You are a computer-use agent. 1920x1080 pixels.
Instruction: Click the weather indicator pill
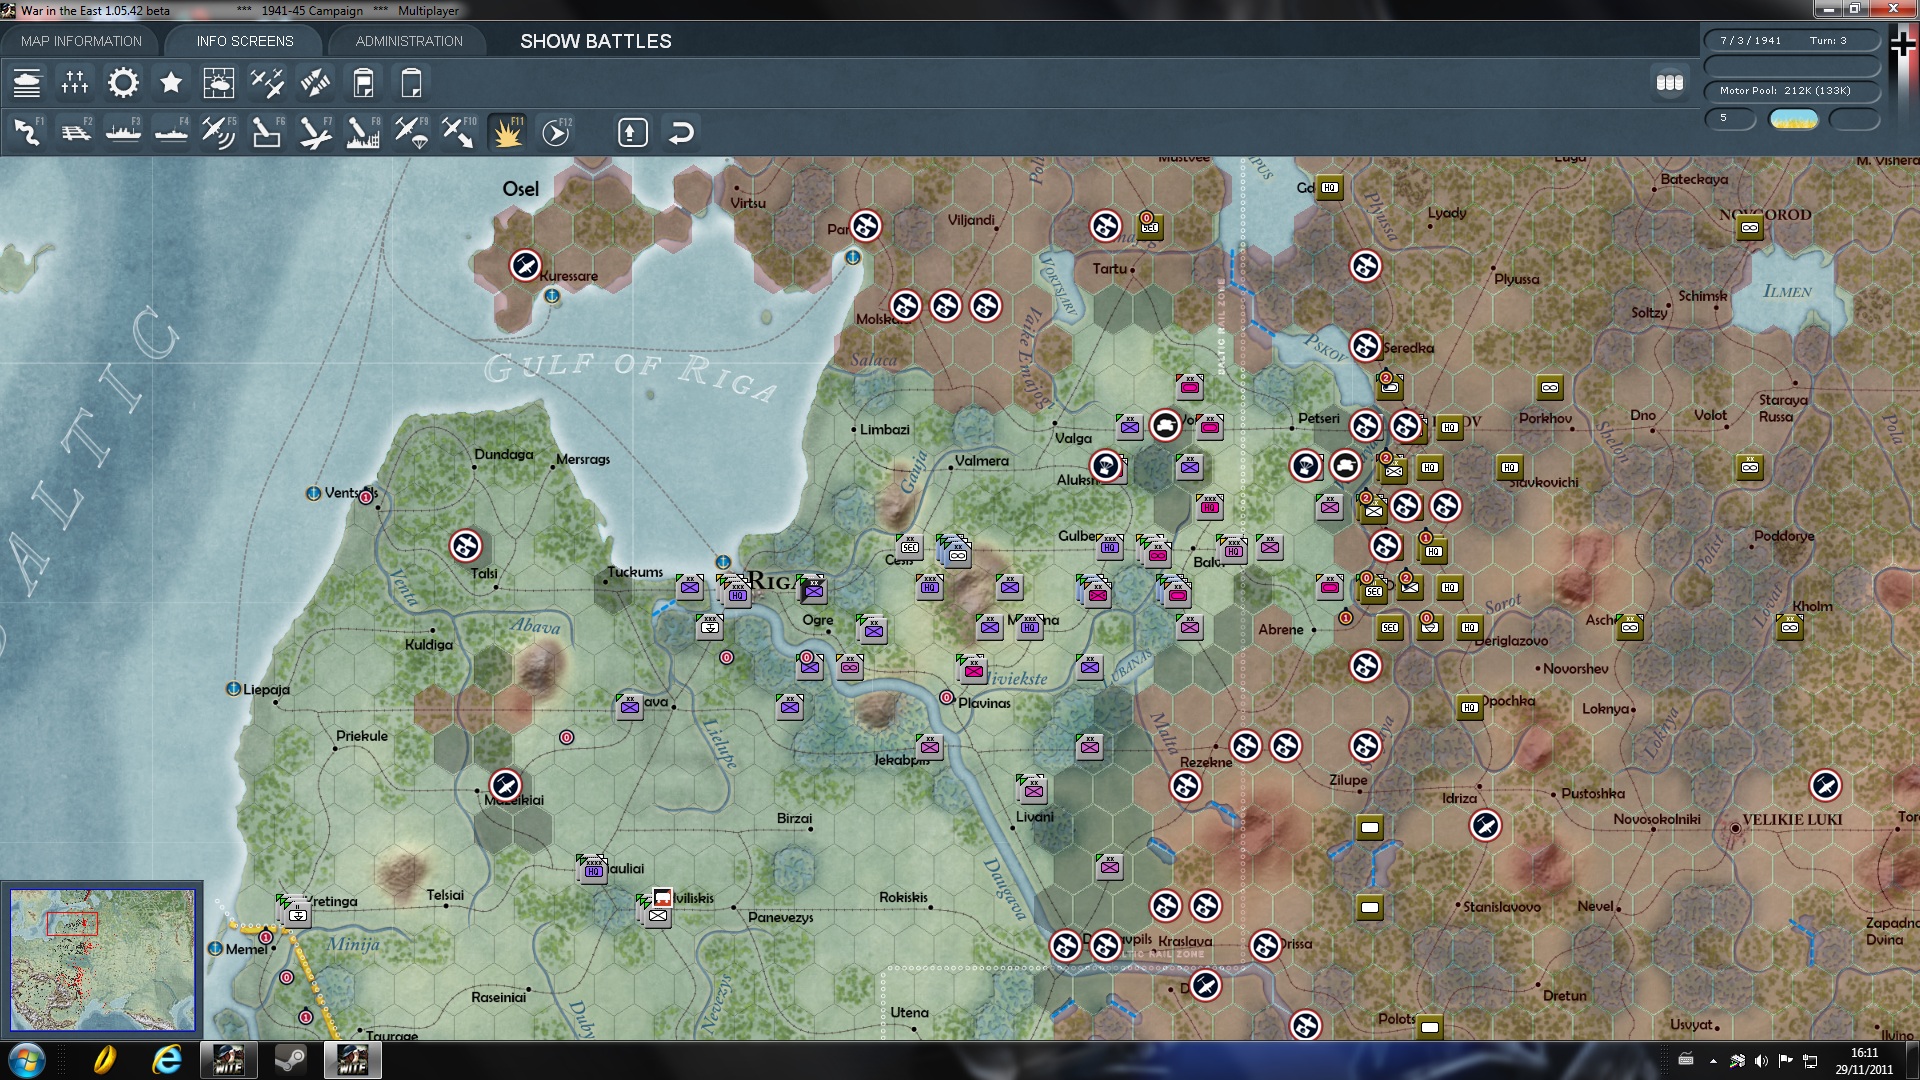click(x=1793, y=119)
